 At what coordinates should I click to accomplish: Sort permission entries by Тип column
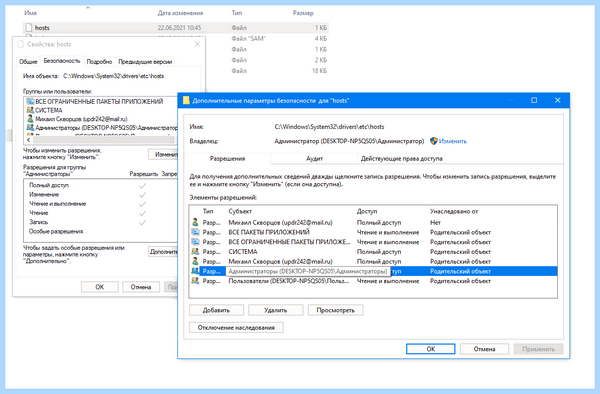point(208,211)
